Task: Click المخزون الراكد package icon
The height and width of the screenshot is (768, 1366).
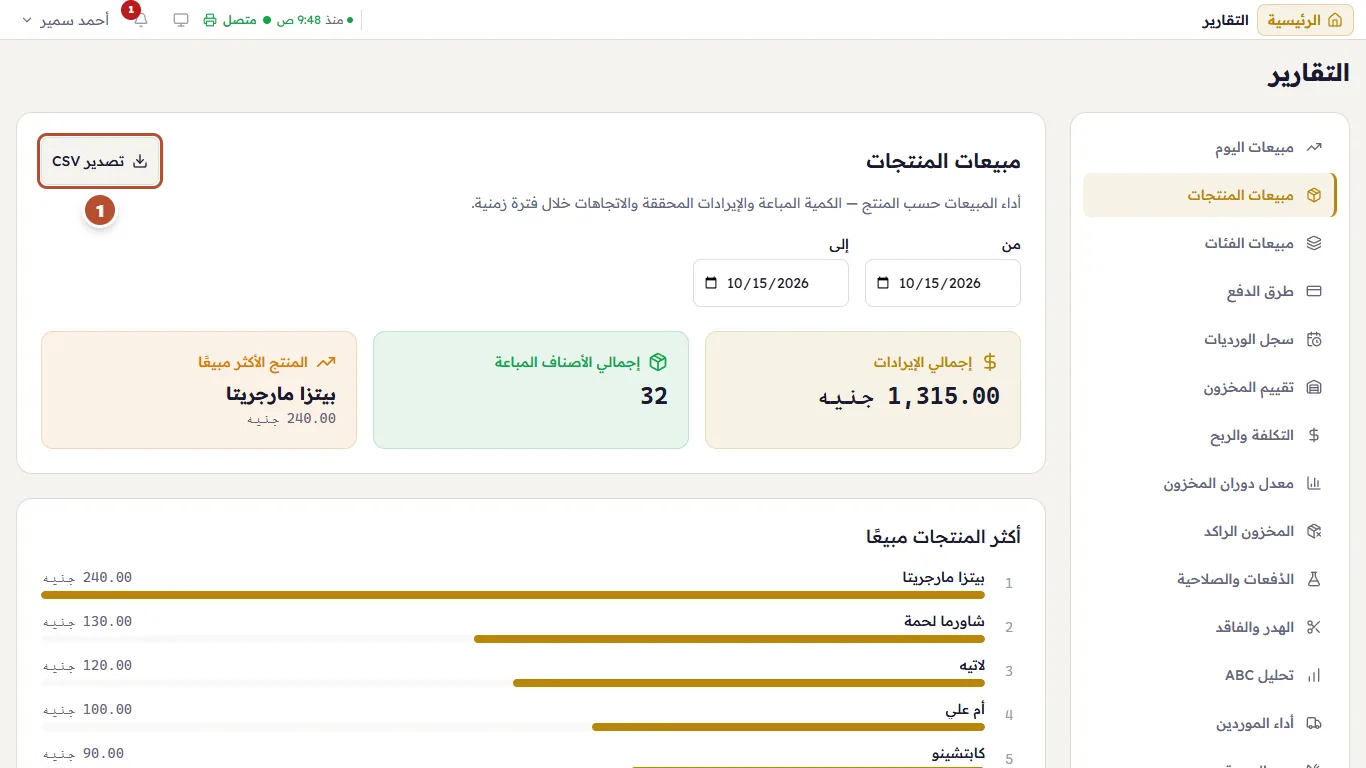Action: (1315, 532)
